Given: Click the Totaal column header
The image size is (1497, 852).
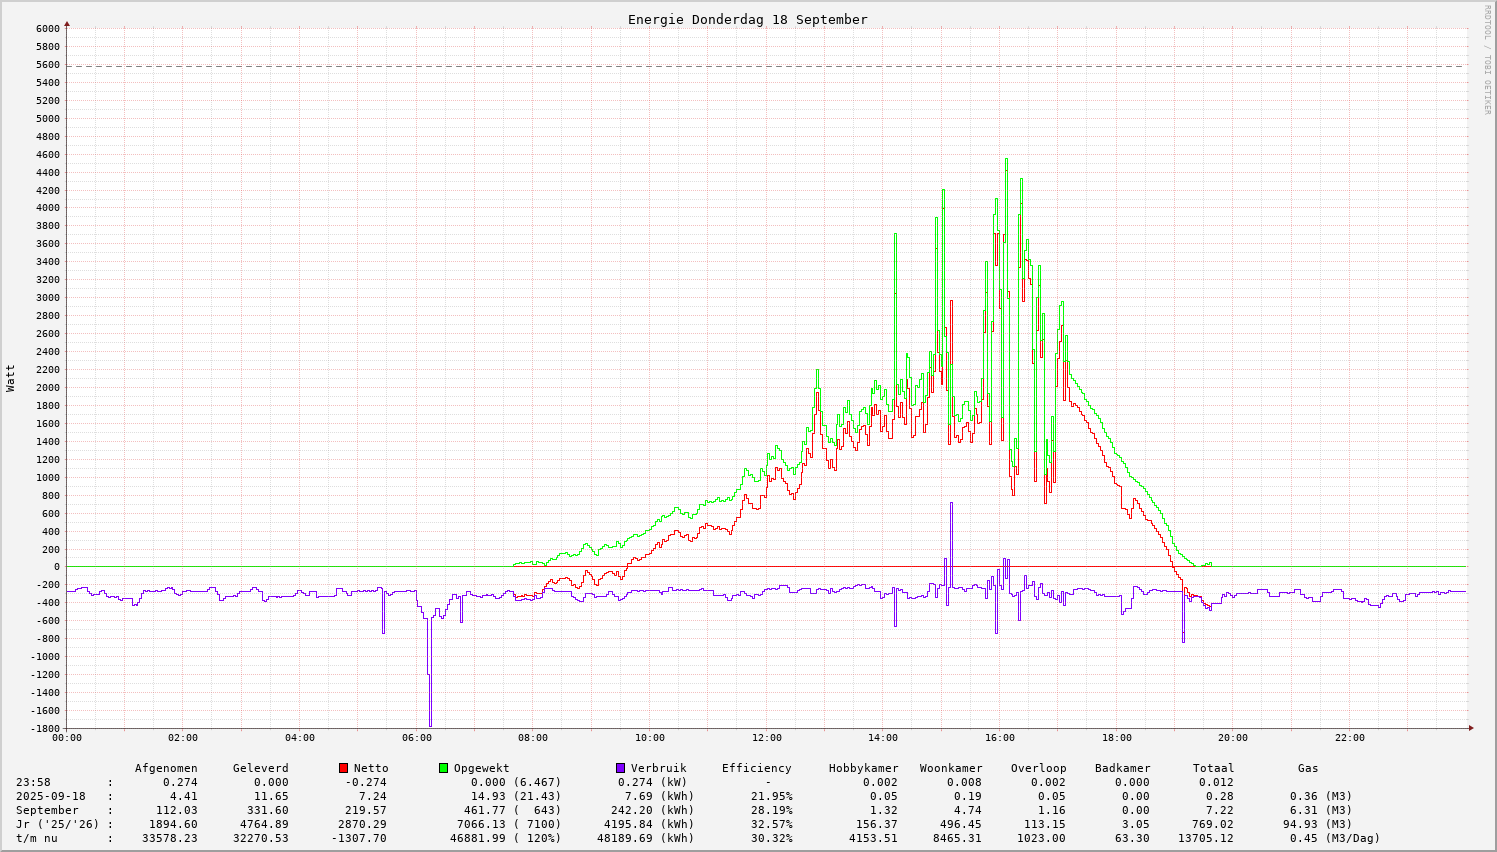Looking at the screenshot, I should (x=1213, y=768).
